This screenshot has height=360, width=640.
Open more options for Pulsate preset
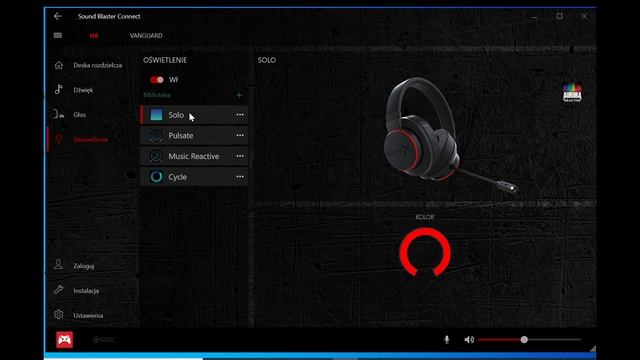(240, 135)
